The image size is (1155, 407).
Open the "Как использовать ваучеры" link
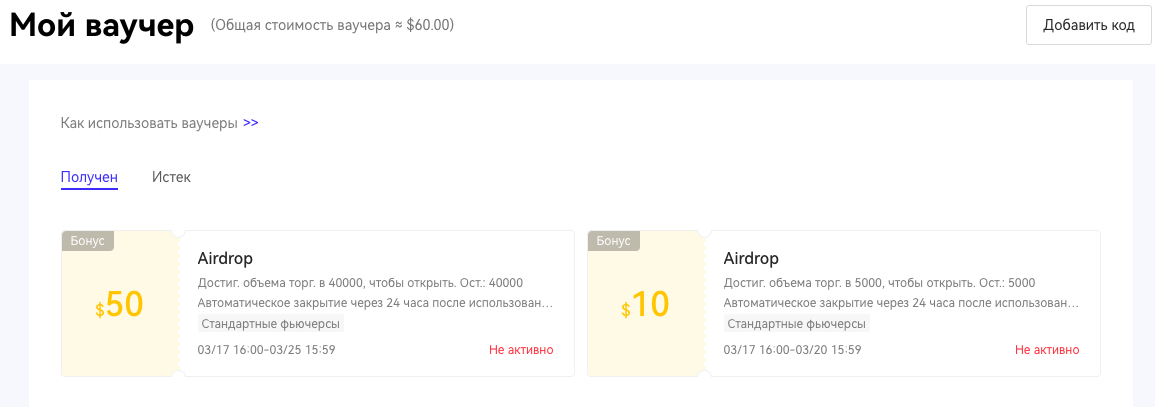[149, 123]
